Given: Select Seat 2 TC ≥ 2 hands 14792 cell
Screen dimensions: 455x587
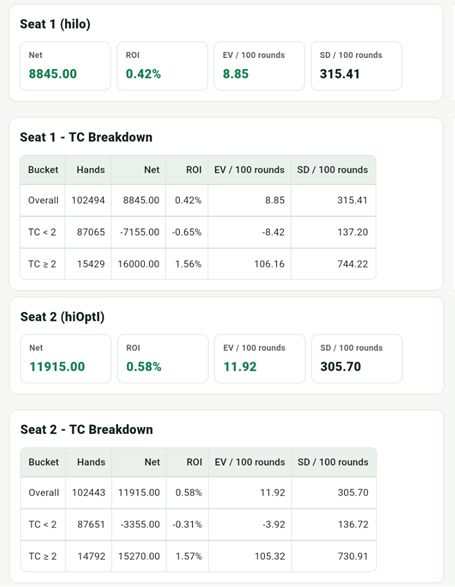Looking at the screenshot, I should 89,556.
